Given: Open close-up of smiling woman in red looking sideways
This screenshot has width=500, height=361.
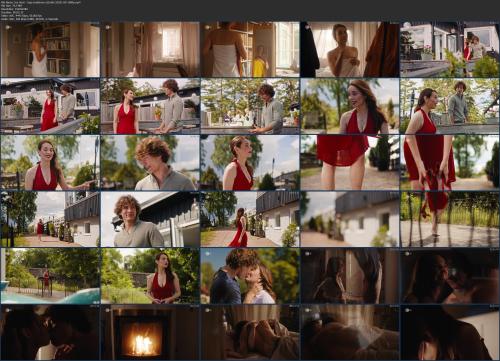Looking at the screenshot, I should click(350, 106).
